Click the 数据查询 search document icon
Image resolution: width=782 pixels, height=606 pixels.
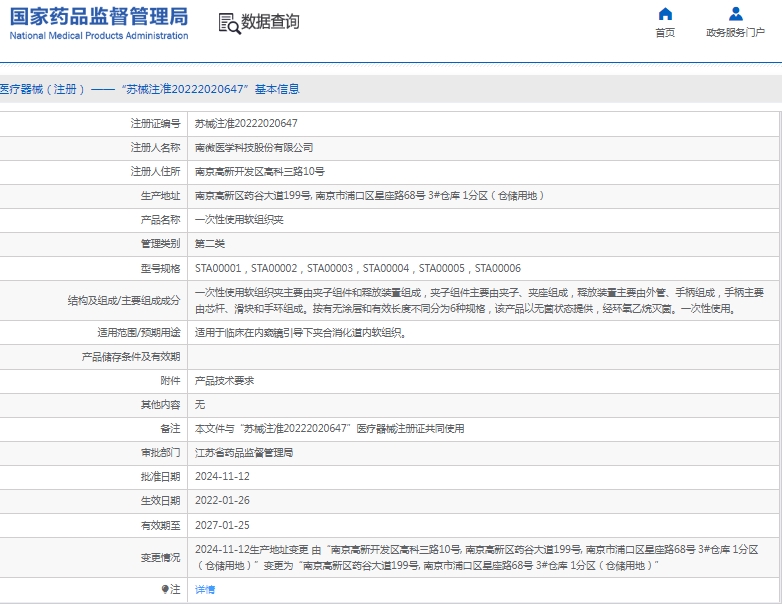coord(229,23)
